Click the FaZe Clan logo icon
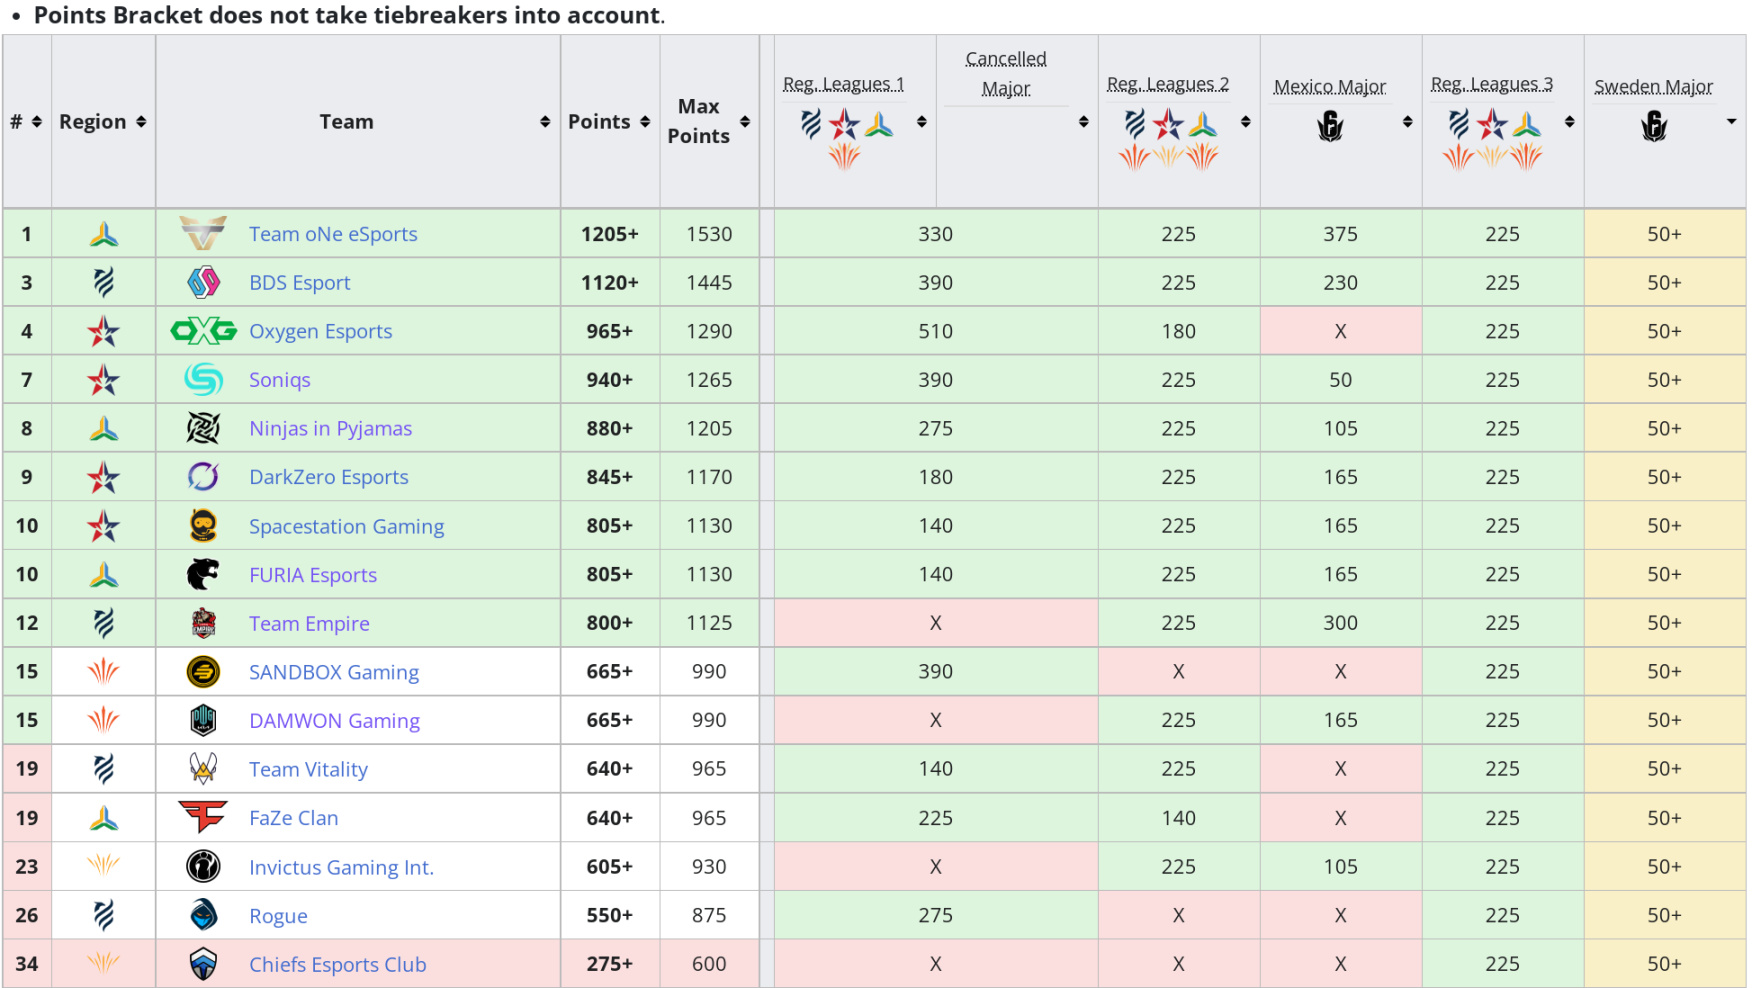1752x988 pixels. point(203,817)
